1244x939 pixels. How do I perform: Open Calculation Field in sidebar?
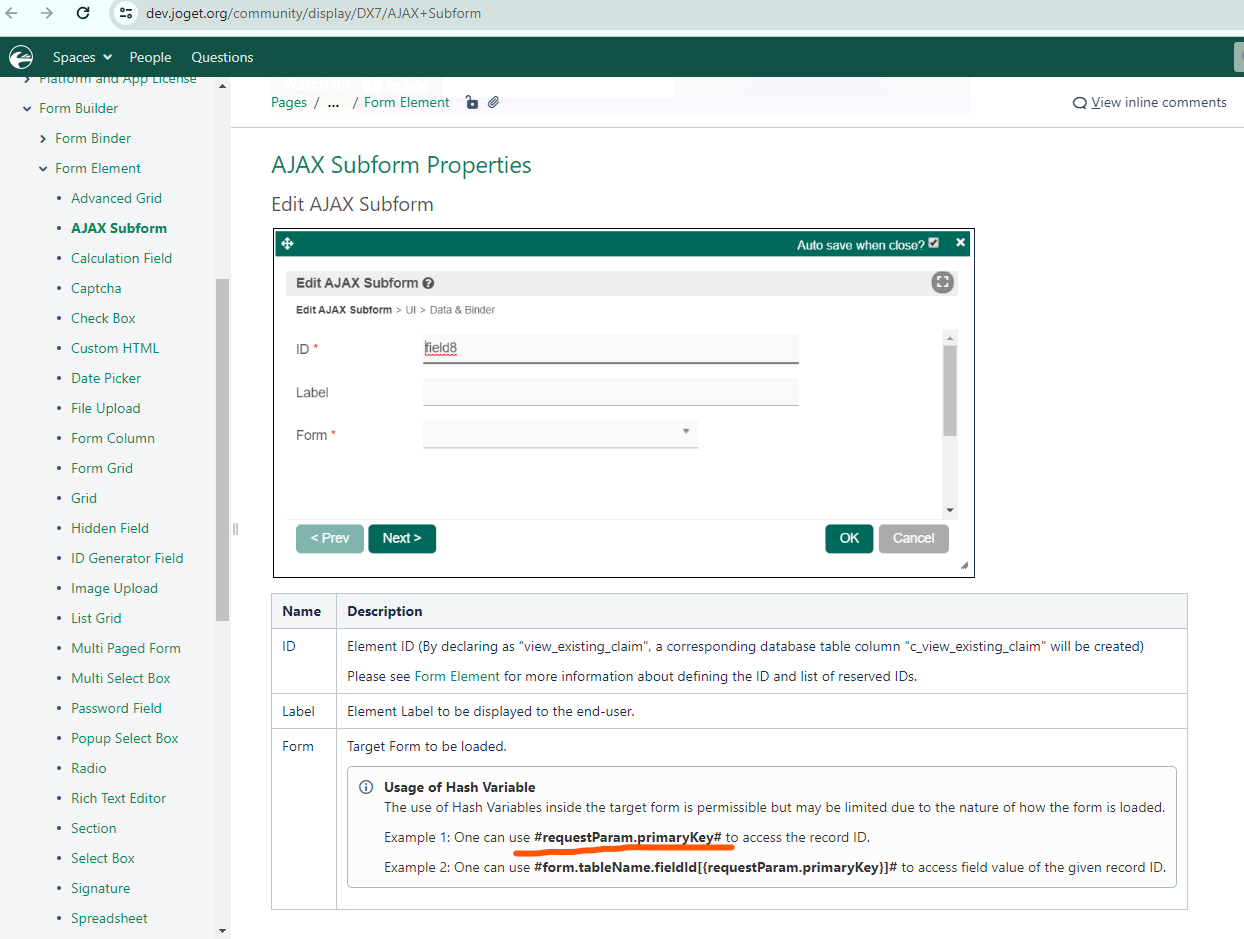(121, 258)
